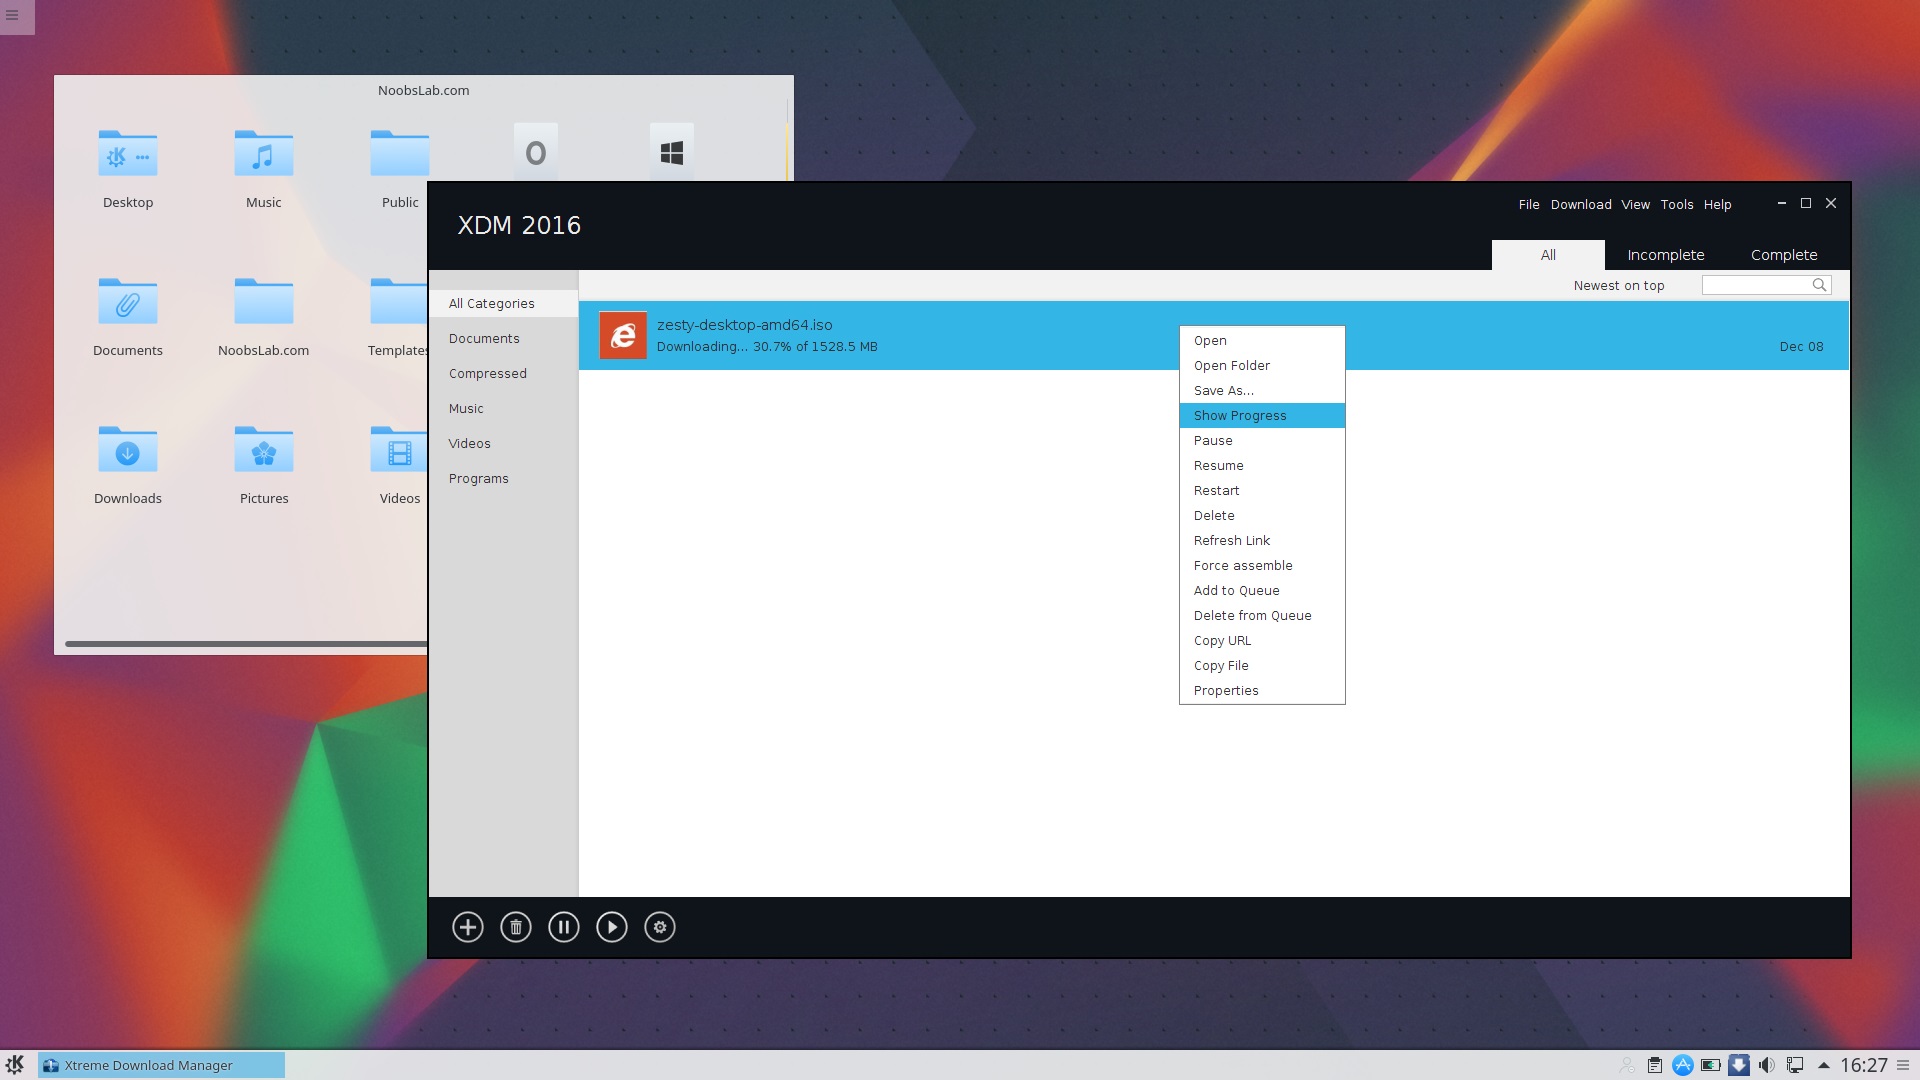Open the NoobsLab.com folder icon

click(x=264, y=302)
